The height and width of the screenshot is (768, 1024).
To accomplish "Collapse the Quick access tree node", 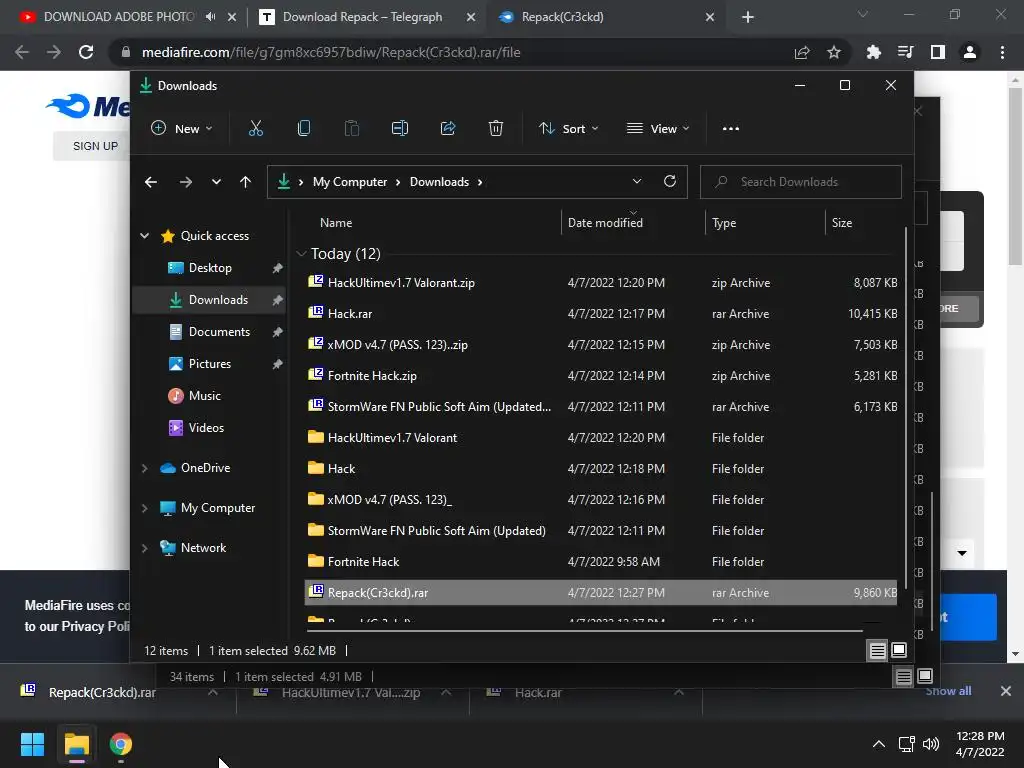I will tap(145, 236).
